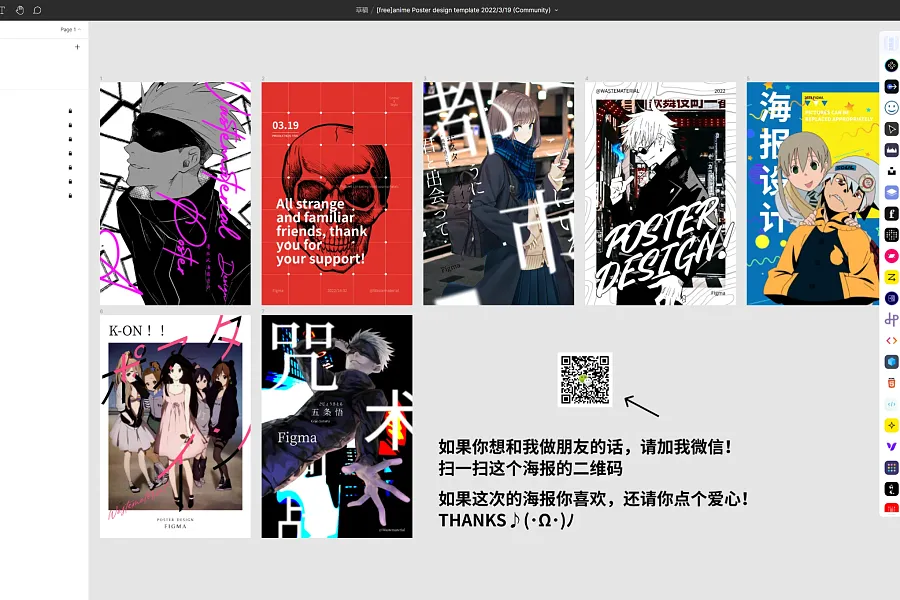Open the blue cube plugin icon

pyautogui.click(x=891, y=362)
